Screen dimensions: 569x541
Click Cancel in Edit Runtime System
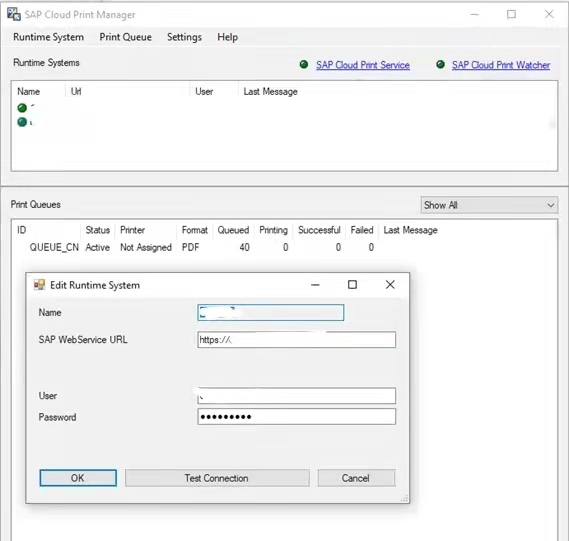(356, 478)
